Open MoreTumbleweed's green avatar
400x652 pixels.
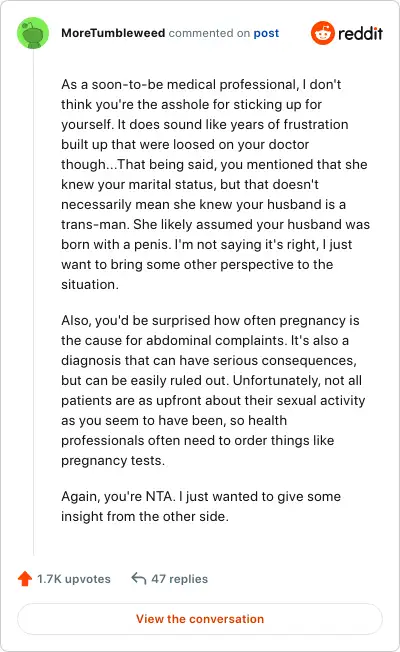[33, 33]
